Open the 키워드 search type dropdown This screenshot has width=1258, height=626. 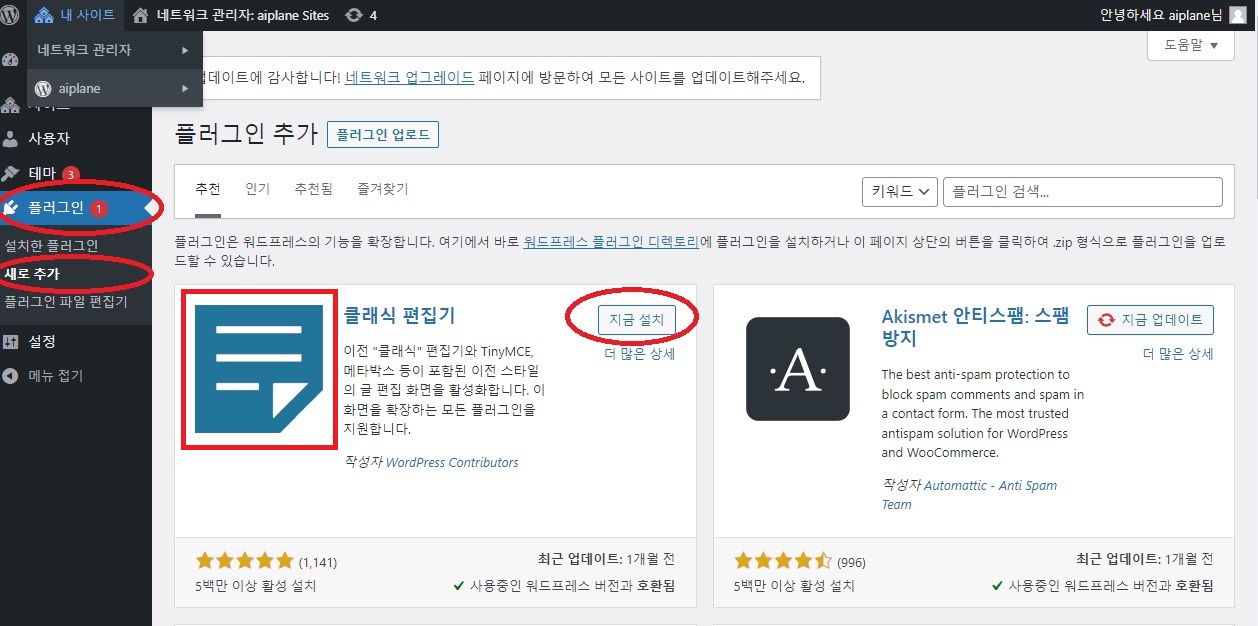[x=899, y=192]
